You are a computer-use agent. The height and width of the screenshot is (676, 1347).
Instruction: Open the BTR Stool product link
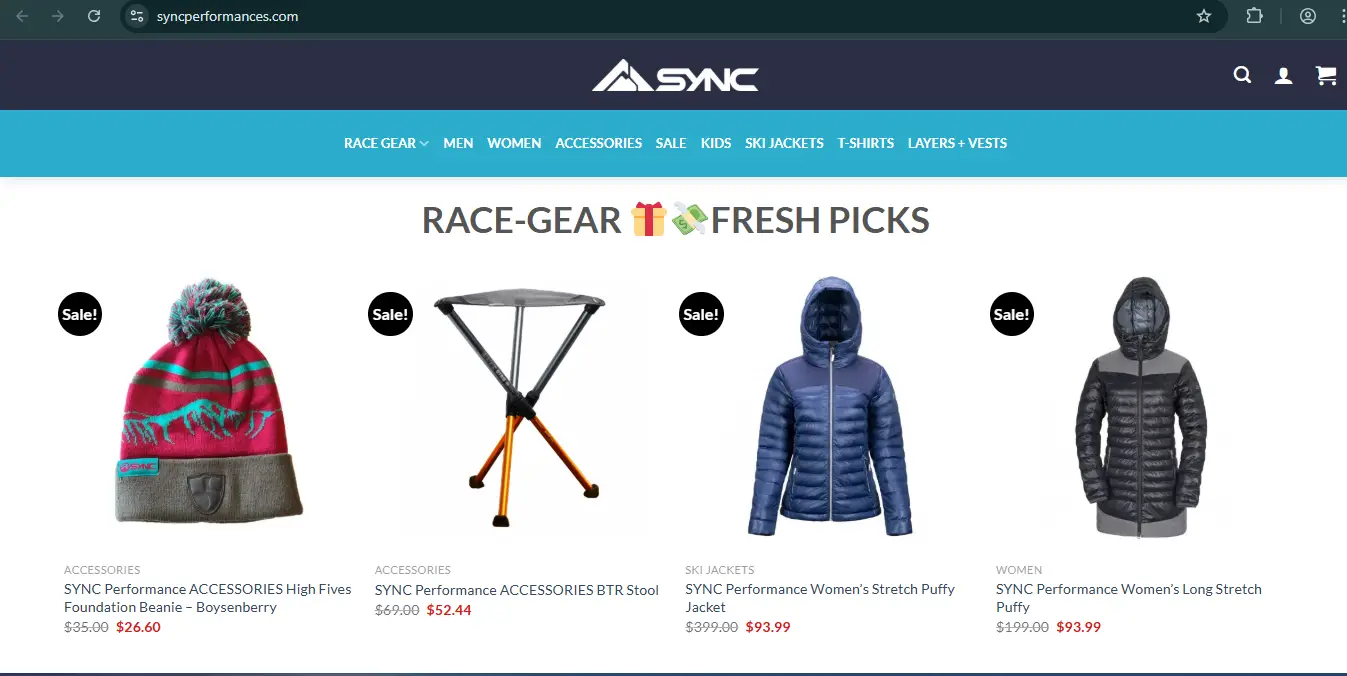(517, 590)
